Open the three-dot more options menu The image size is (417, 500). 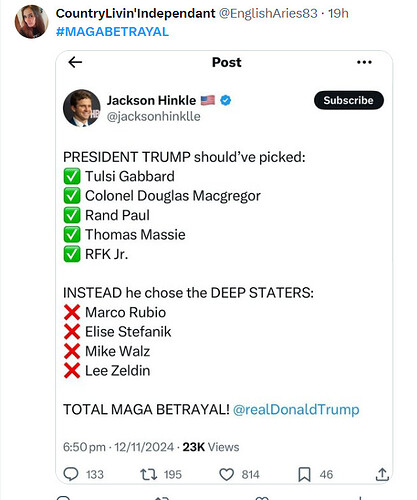tap(364, 62)
